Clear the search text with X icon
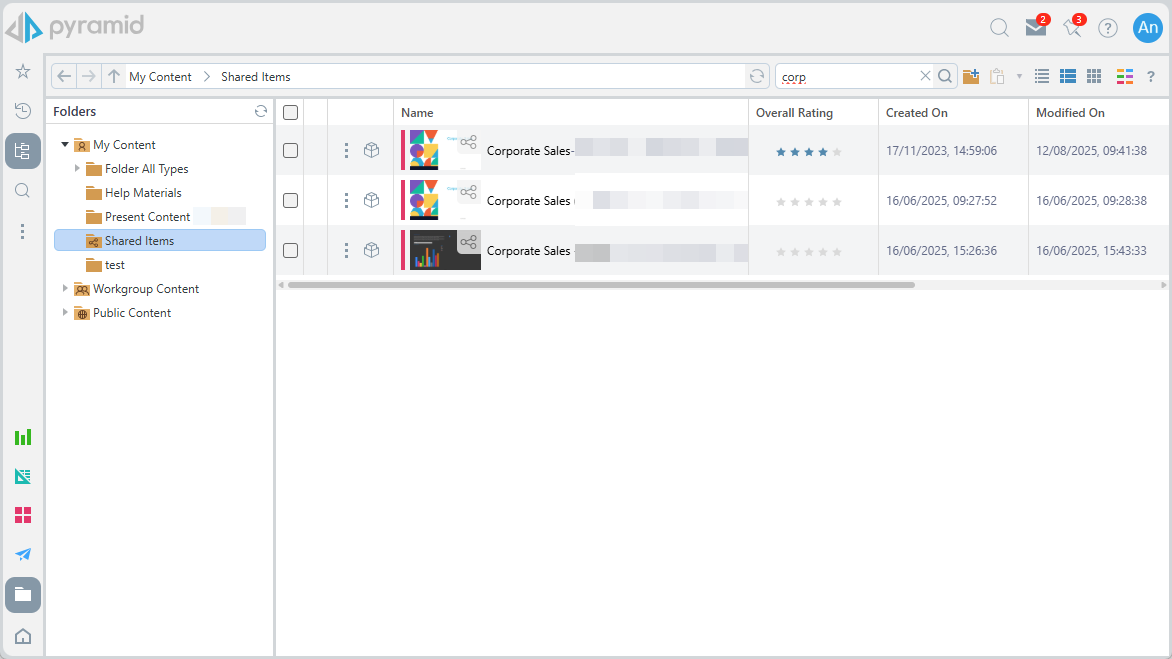Image resolution: width=1172 pixels, height=659 pixels. [925, 76]
